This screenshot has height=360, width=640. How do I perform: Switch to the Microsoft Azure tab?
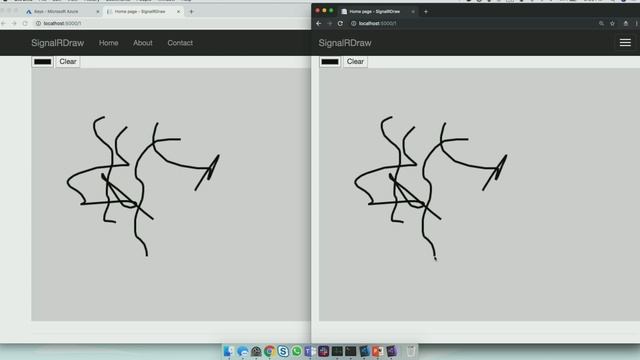pyautogui.click(x=62, y=12)
